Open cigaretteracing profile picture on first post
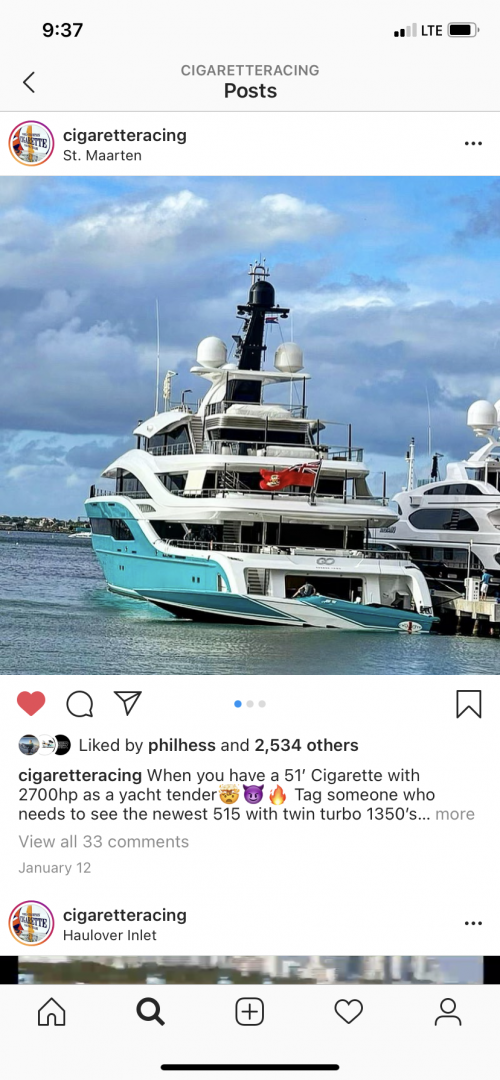This screenshot has width=500, height=1080. coord(31,143)
